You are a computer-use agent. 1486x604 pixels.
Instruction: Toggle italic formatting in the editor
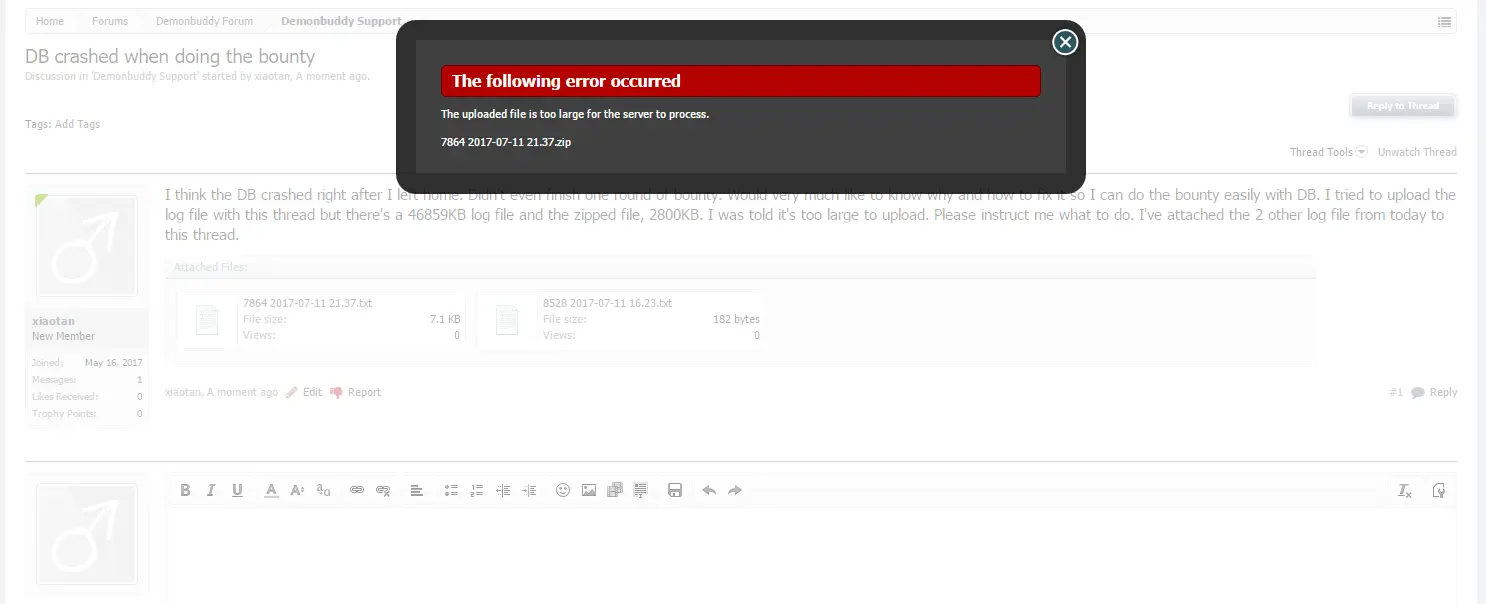(x=211, y=490)
